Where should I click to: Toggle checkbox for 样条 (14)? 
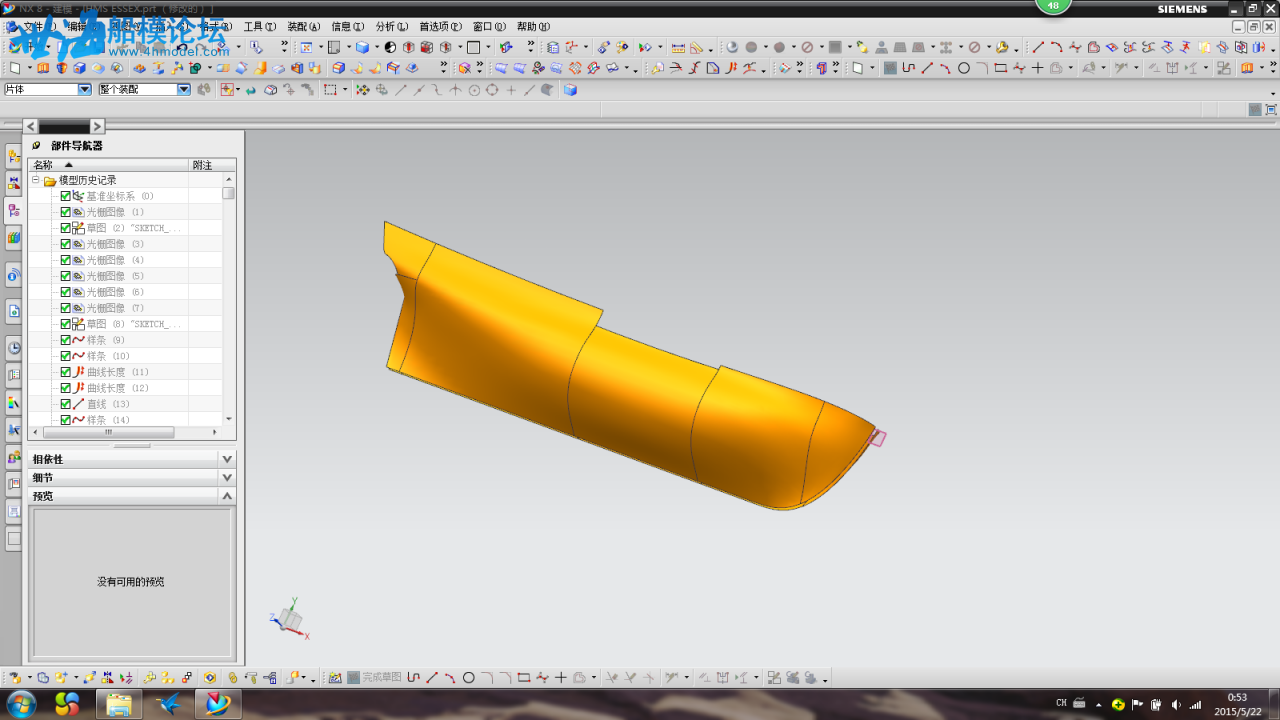[x=66, y=420]
